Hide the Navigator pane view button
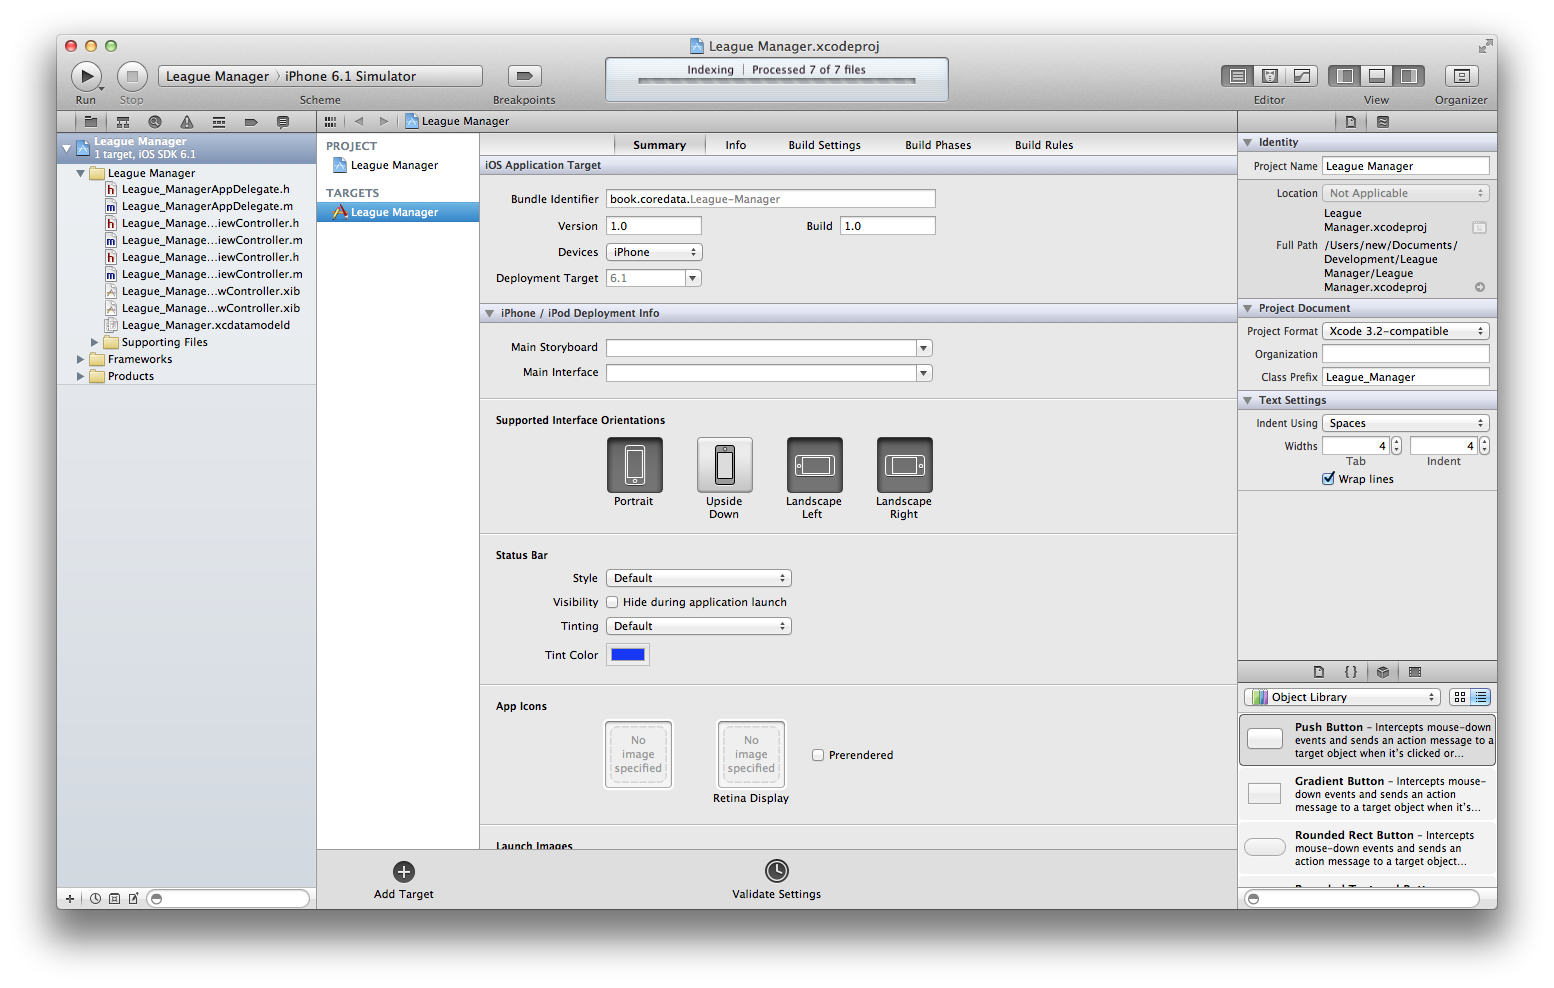The height and width of the screenshot is (988, 1554). 1345,76
